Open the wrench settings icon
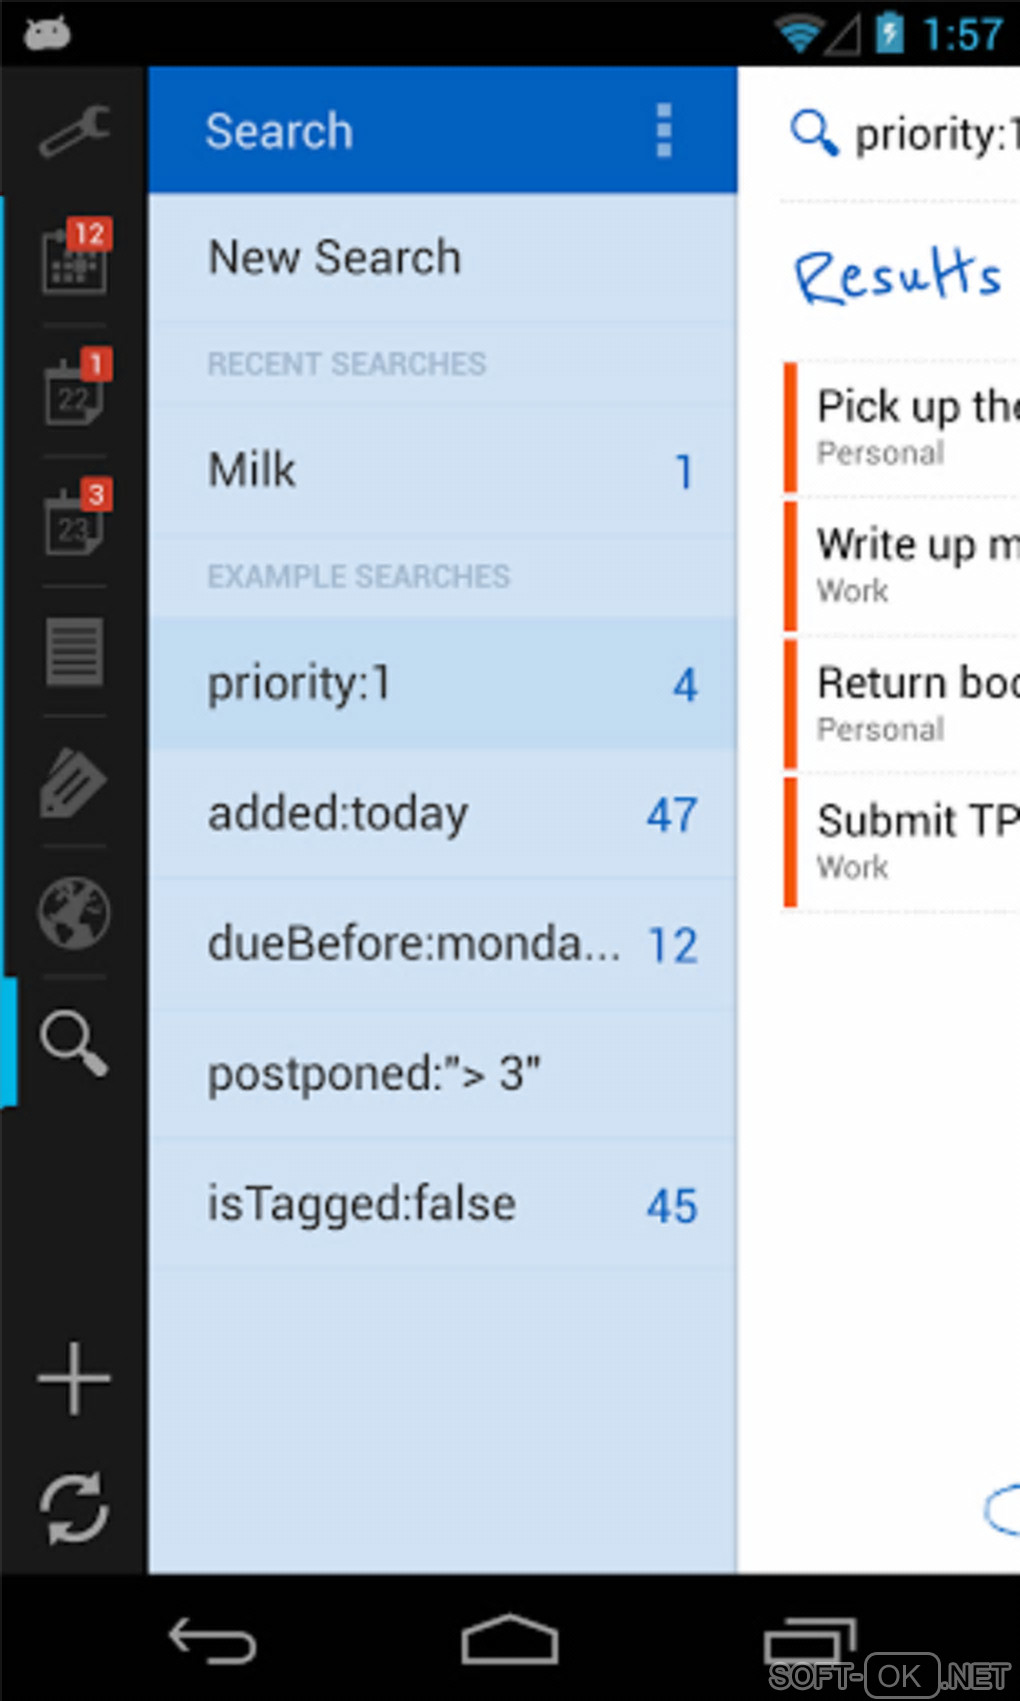 pyautogui.click(x=74, y=131)
